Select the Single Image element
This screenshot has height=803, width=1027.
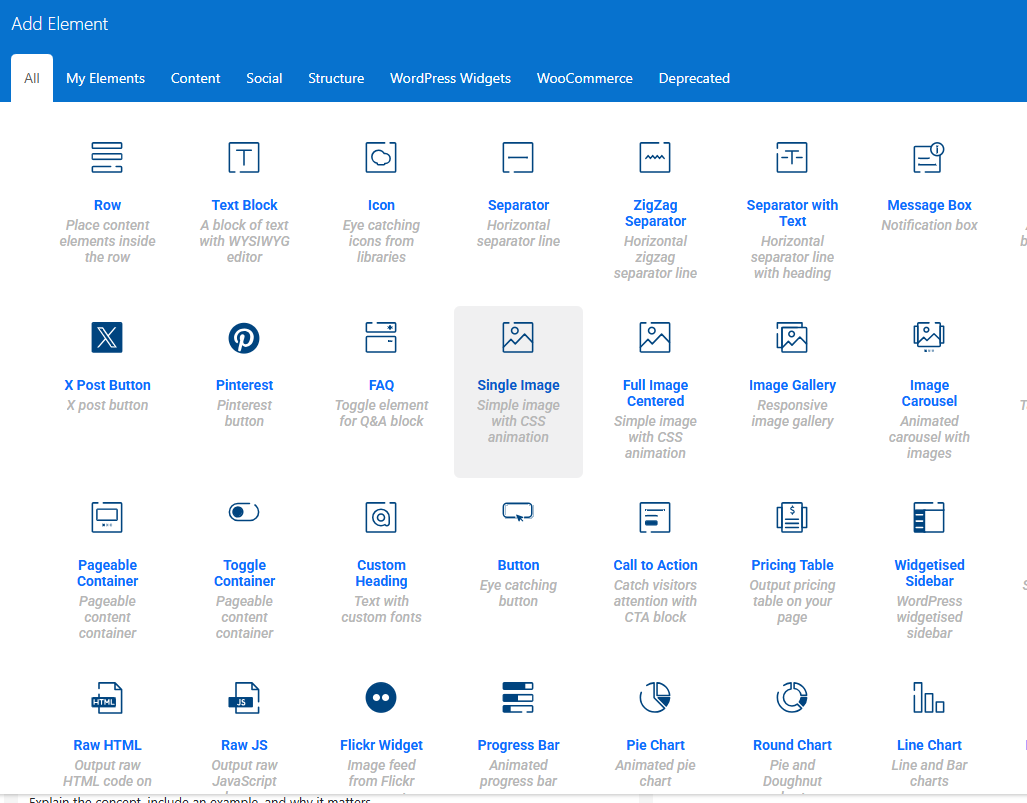tap(518, 385)
